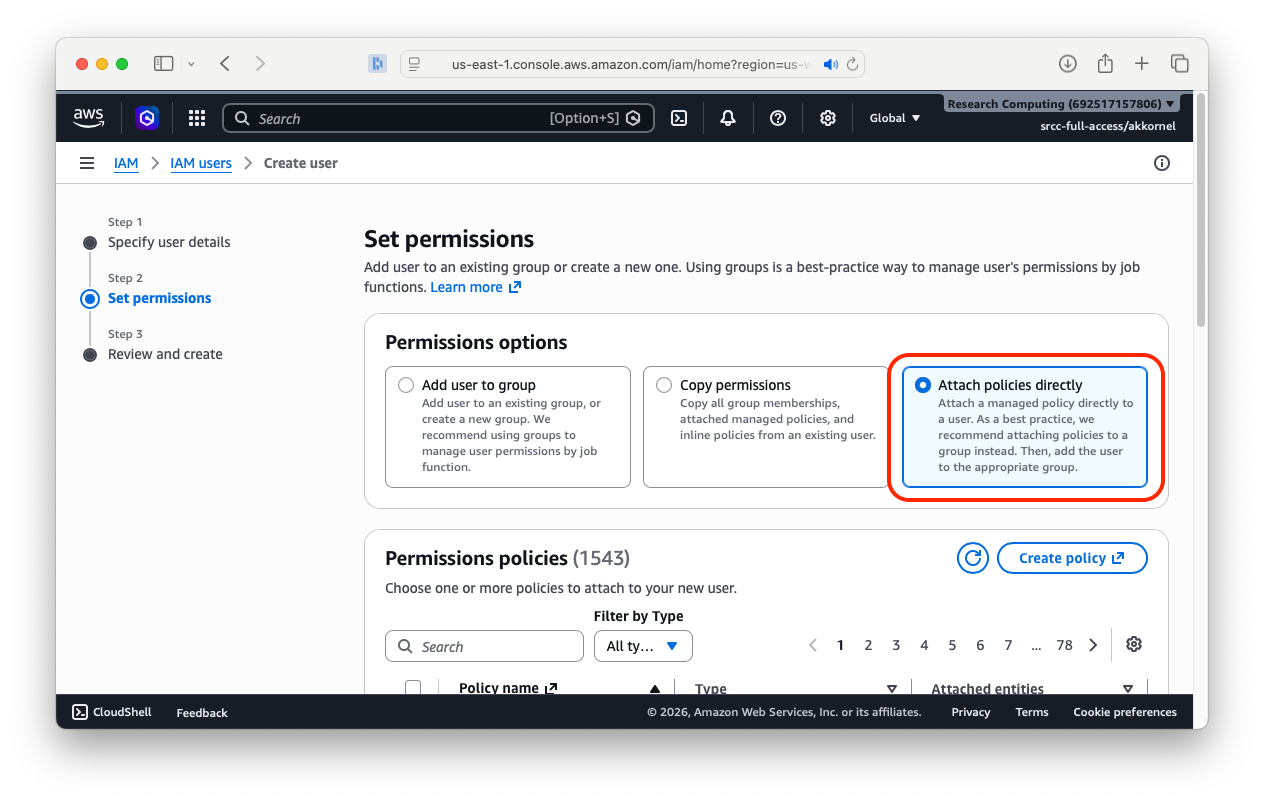Screen dimensions: 1264x803
Task: Open the IAM breadcrumb link
Action: (x=126, y=163)
